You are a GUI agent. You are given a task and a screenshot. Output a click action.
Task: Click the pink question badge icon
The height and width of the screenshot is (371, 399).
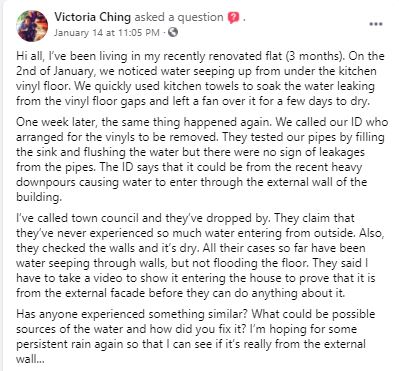coord(234,18)
